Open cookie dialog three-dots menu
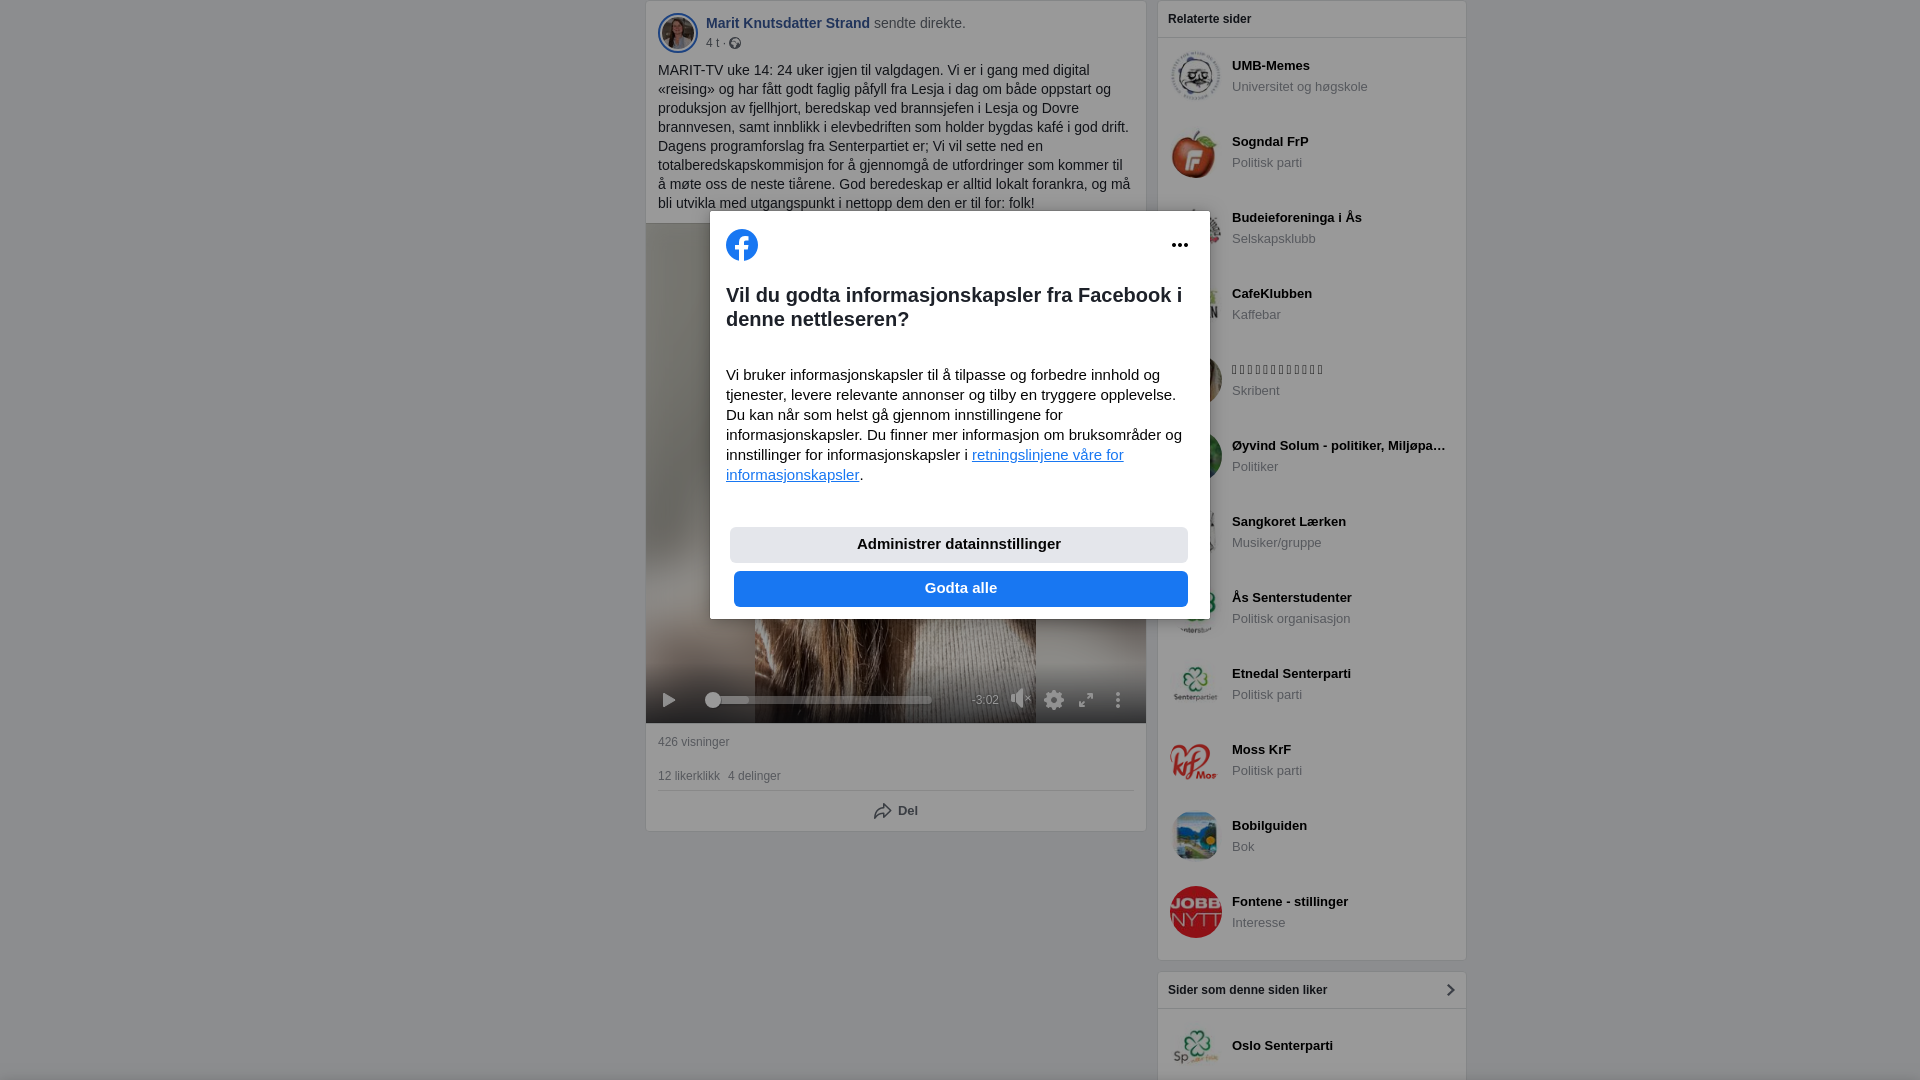The height and width of the screenshot is (1080, 1920). click(x=1180, y=245)
